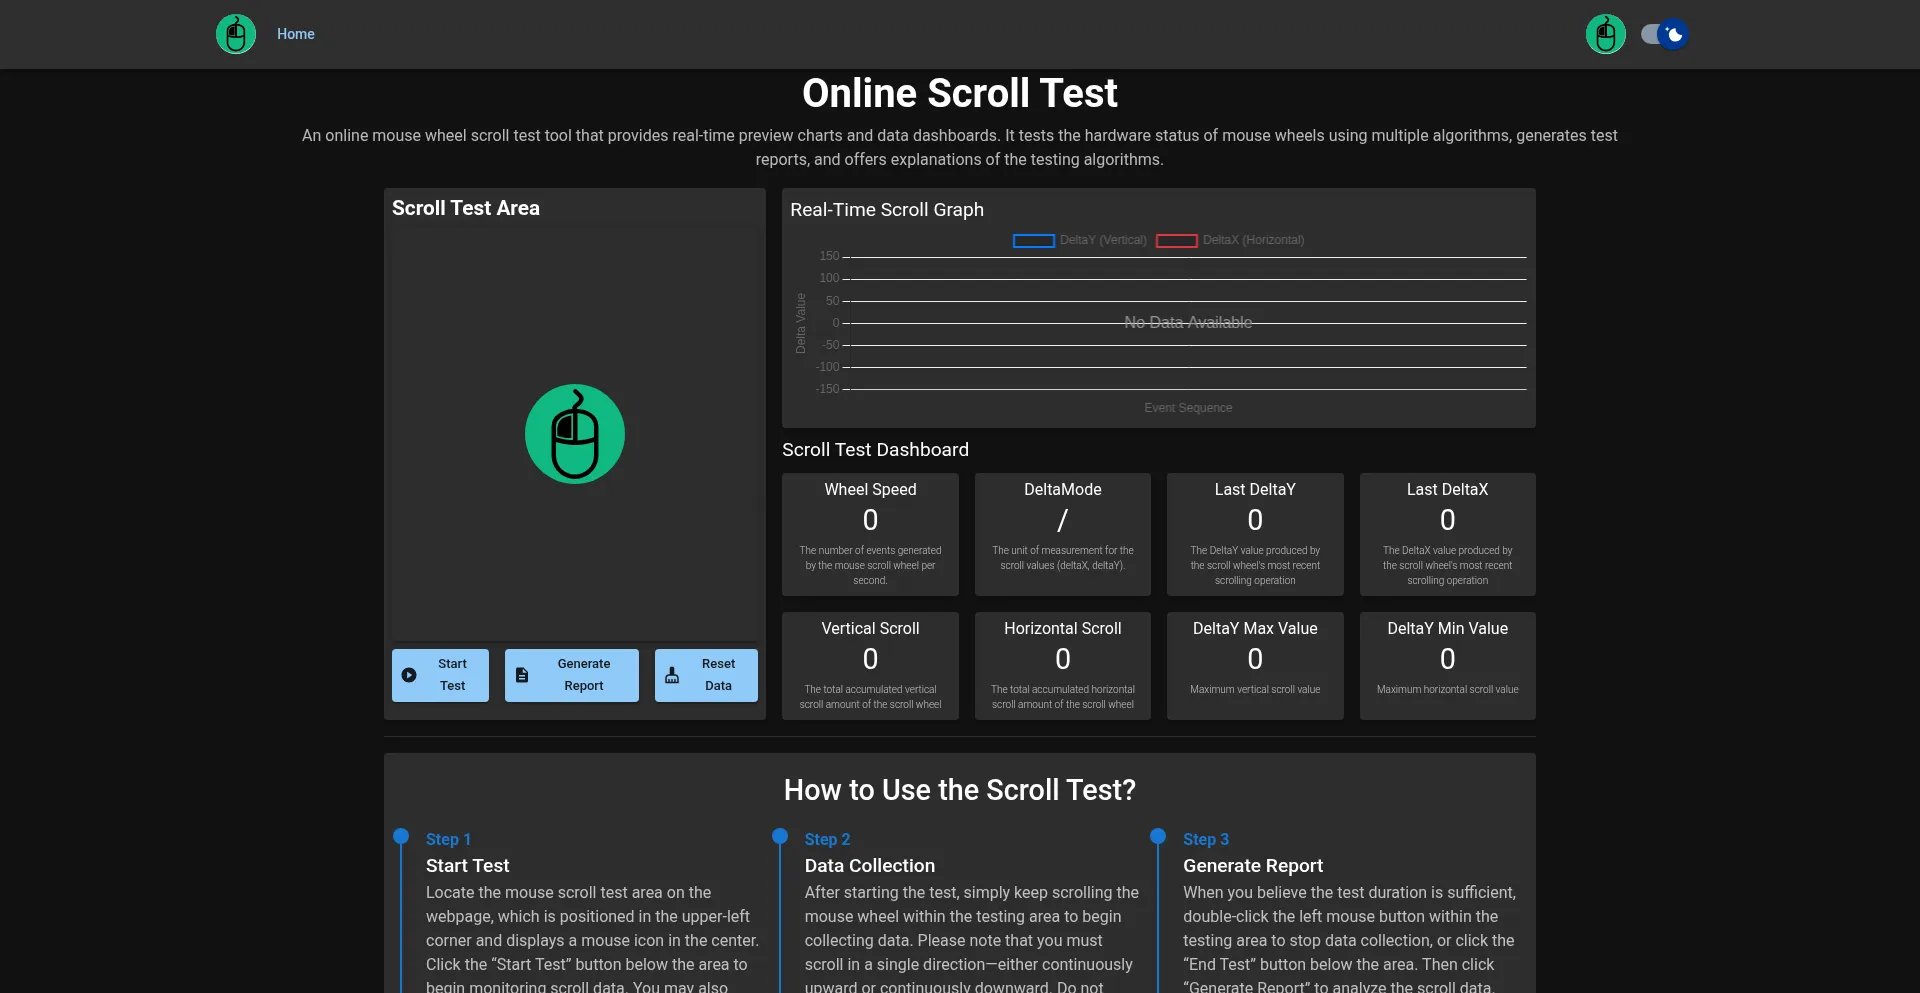Viewport: 1920px width, 993px height.
Task: Open the Home menu item
Action: point(295,33)
